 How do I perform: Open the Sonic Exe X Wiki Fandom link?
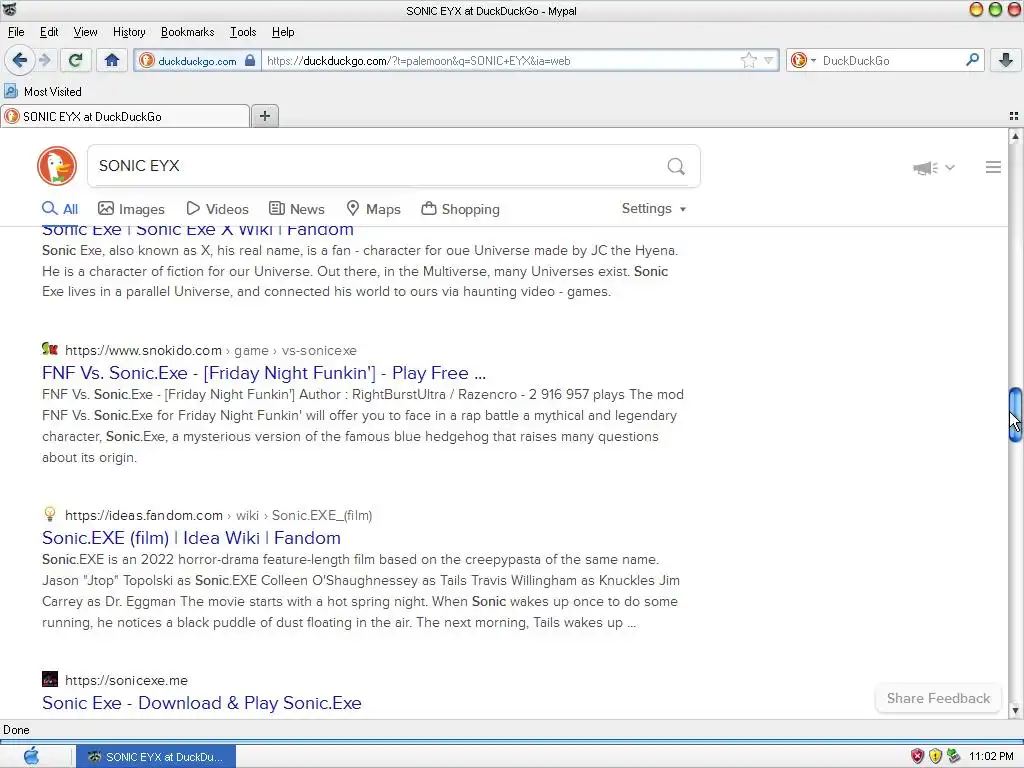click(x=198, y=231)
